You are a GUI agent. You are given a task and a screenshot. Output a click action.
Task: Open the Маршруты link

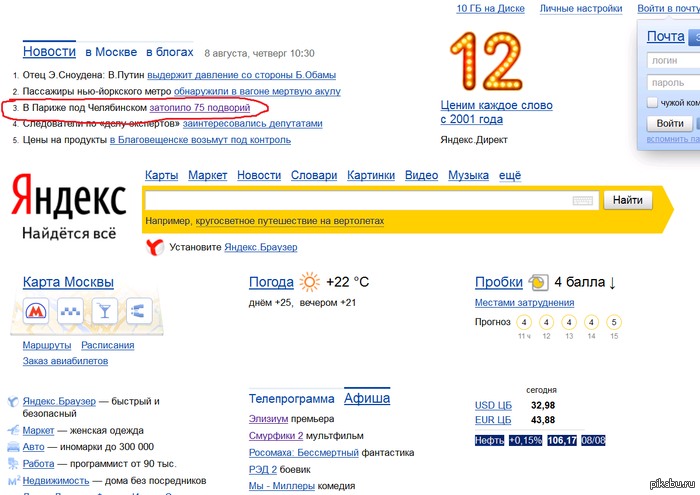point(47,345)
